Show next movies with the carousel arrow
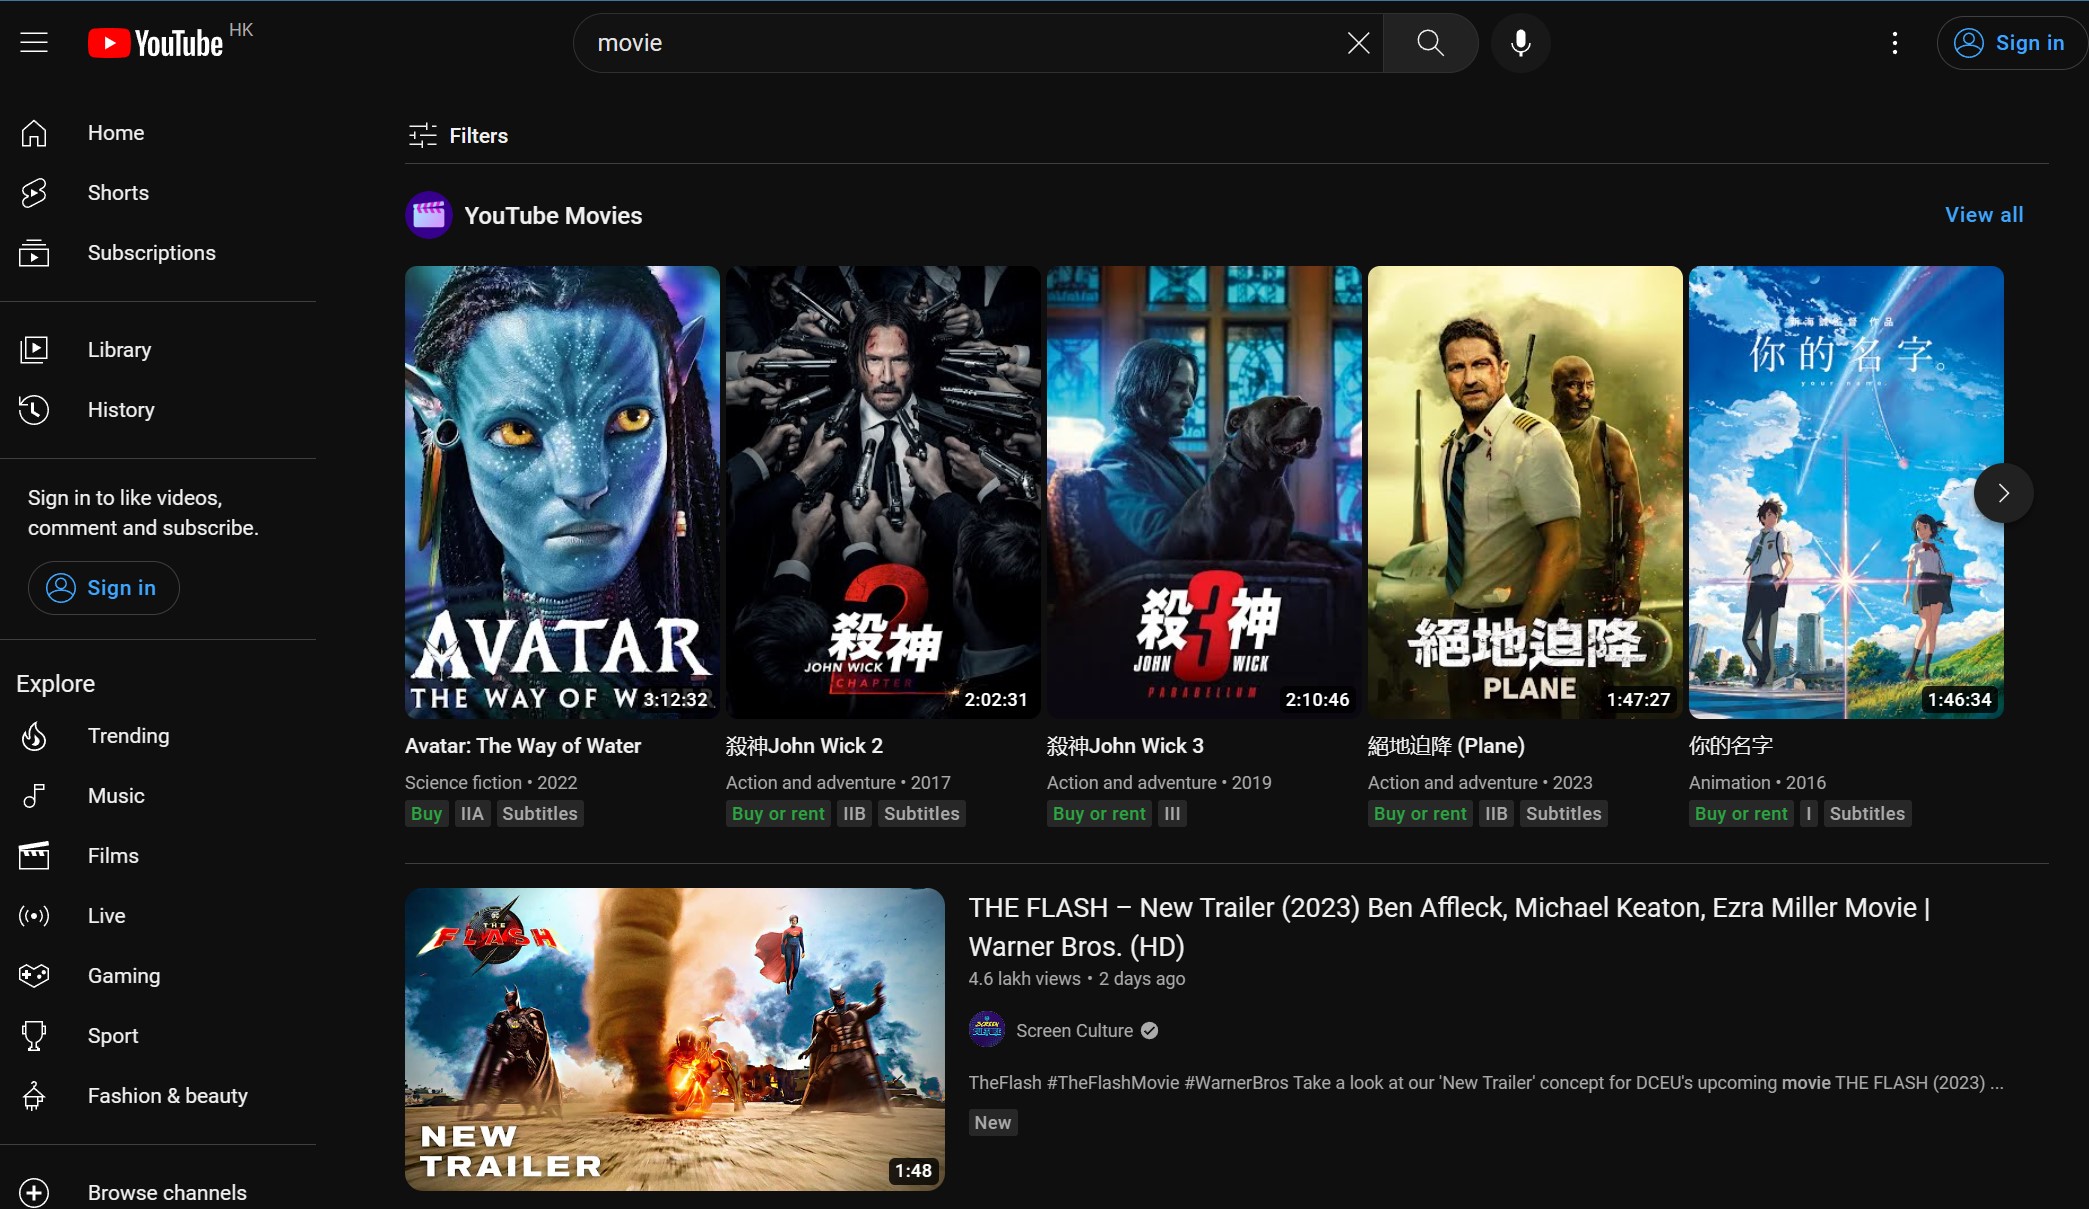 tap(2003, 493)
